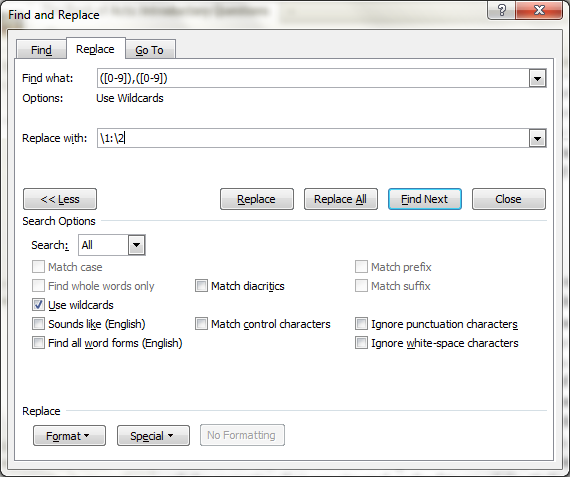The width and height of the screenshot is (570, 477).
Task: Open the Format menu button
Action: coord(69,435)
